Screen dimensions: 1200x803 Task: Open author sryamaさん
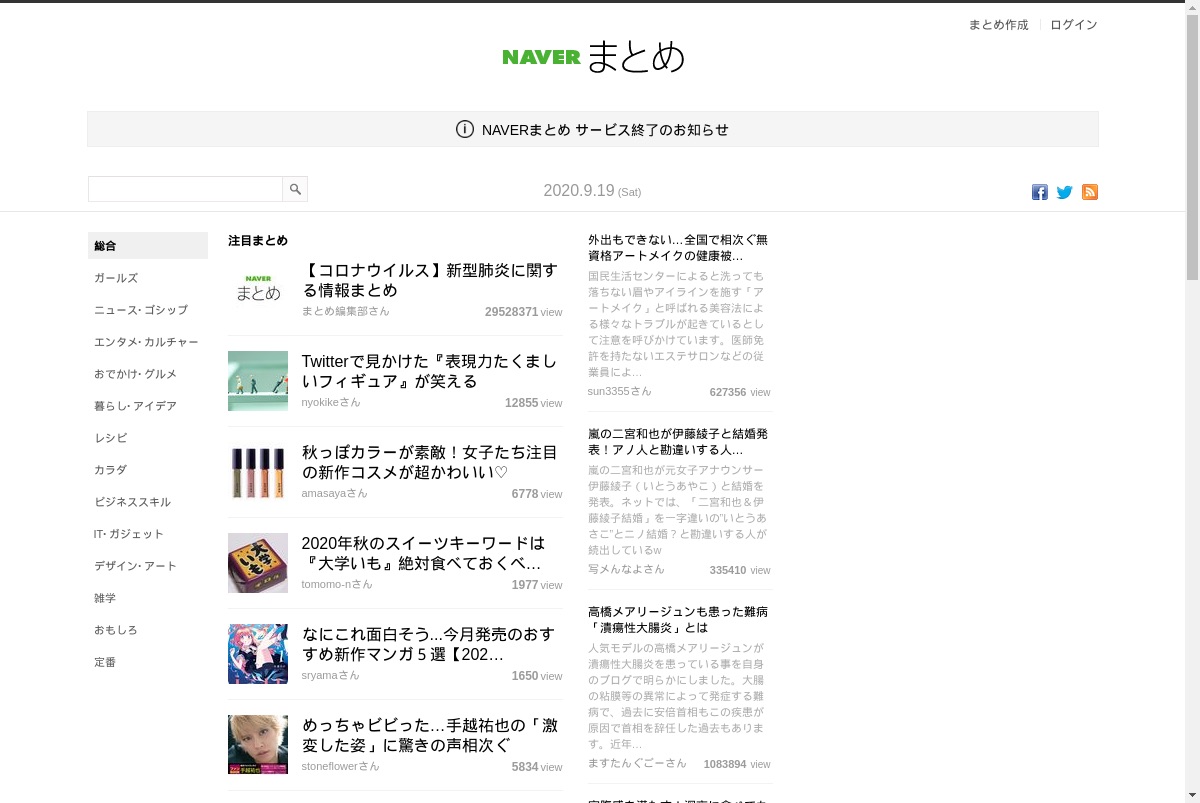tap(331, 675)
